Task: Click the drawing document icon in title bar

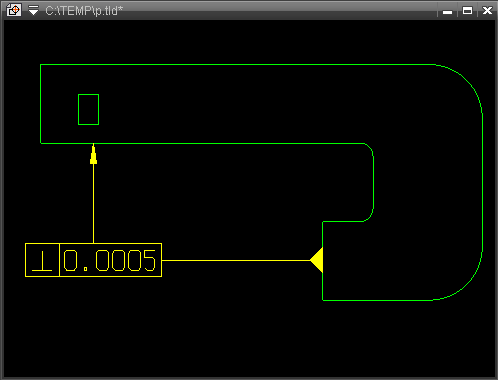Action: (x=14, y=10)
